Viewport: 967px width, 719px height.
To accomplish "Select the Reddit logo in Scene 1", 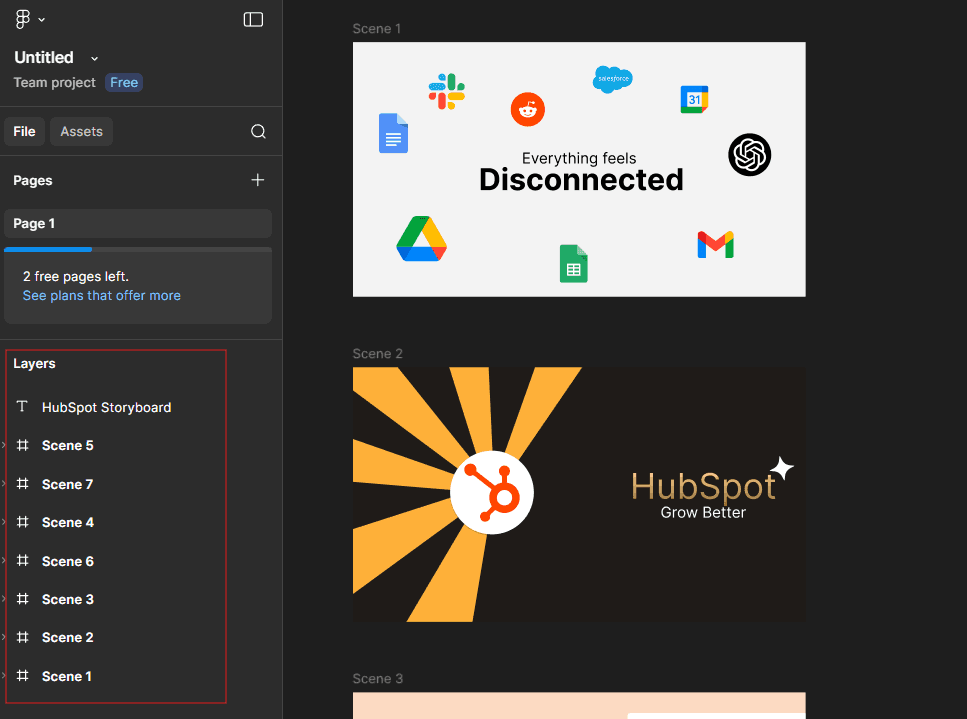I will (528, 110).
